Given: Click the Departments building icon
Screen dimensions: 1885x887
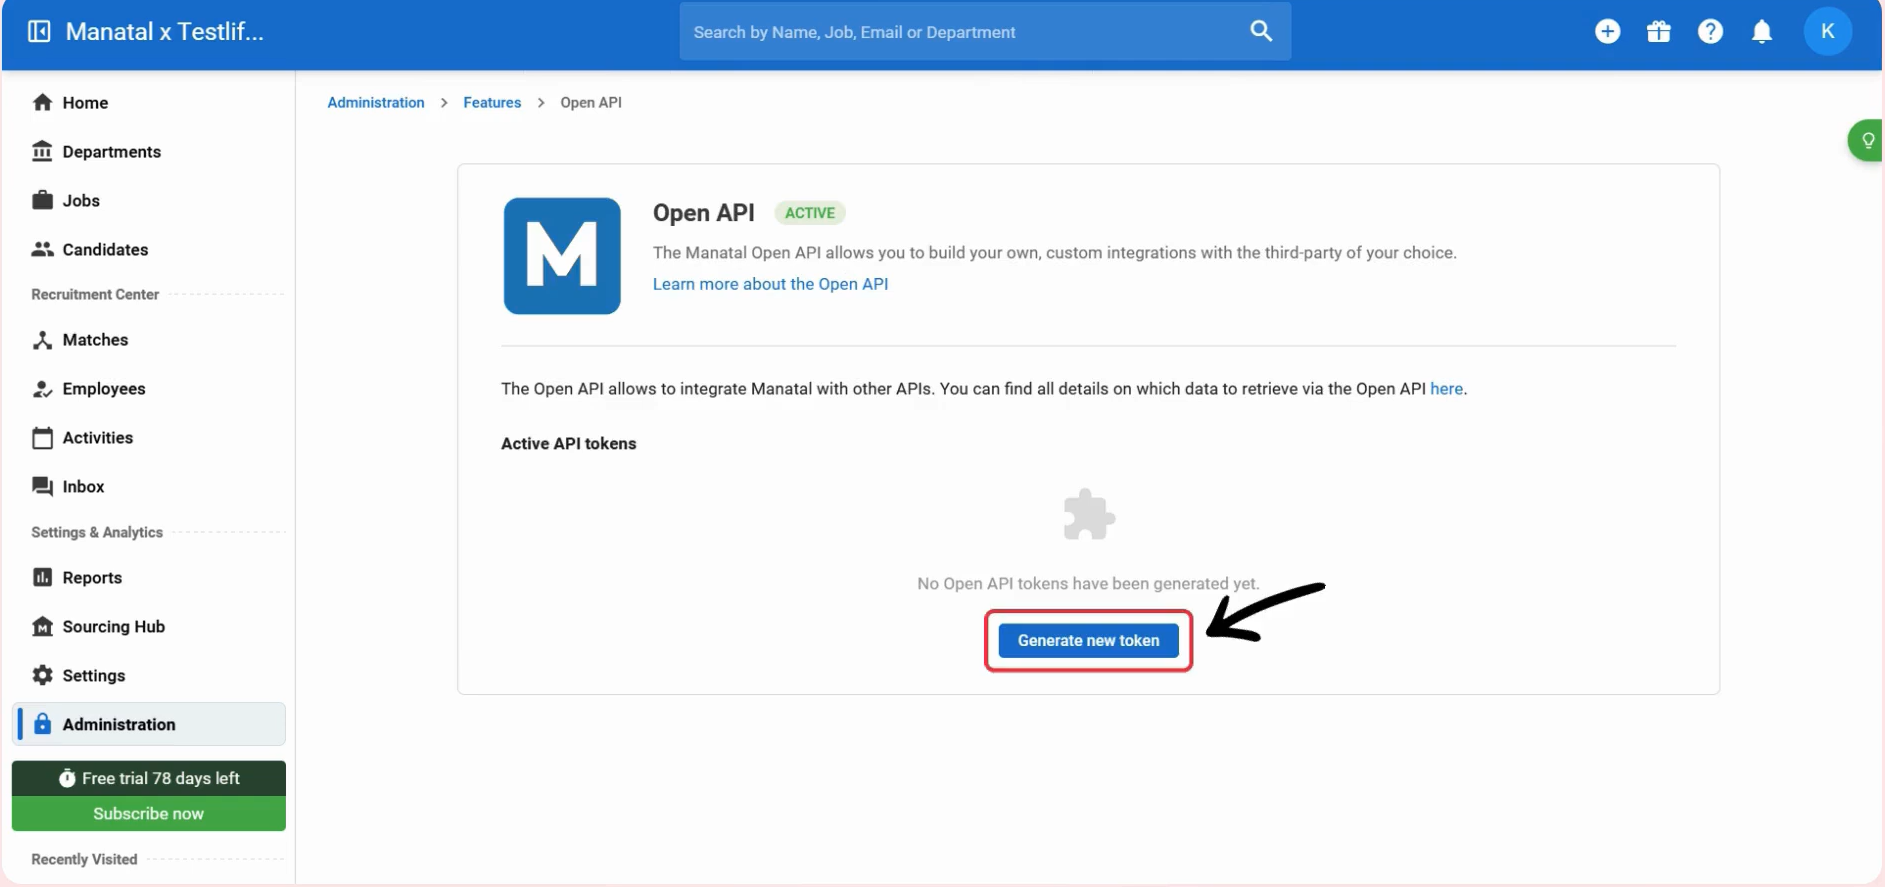Looking at the screenshot, I should [x=42, y=151].
